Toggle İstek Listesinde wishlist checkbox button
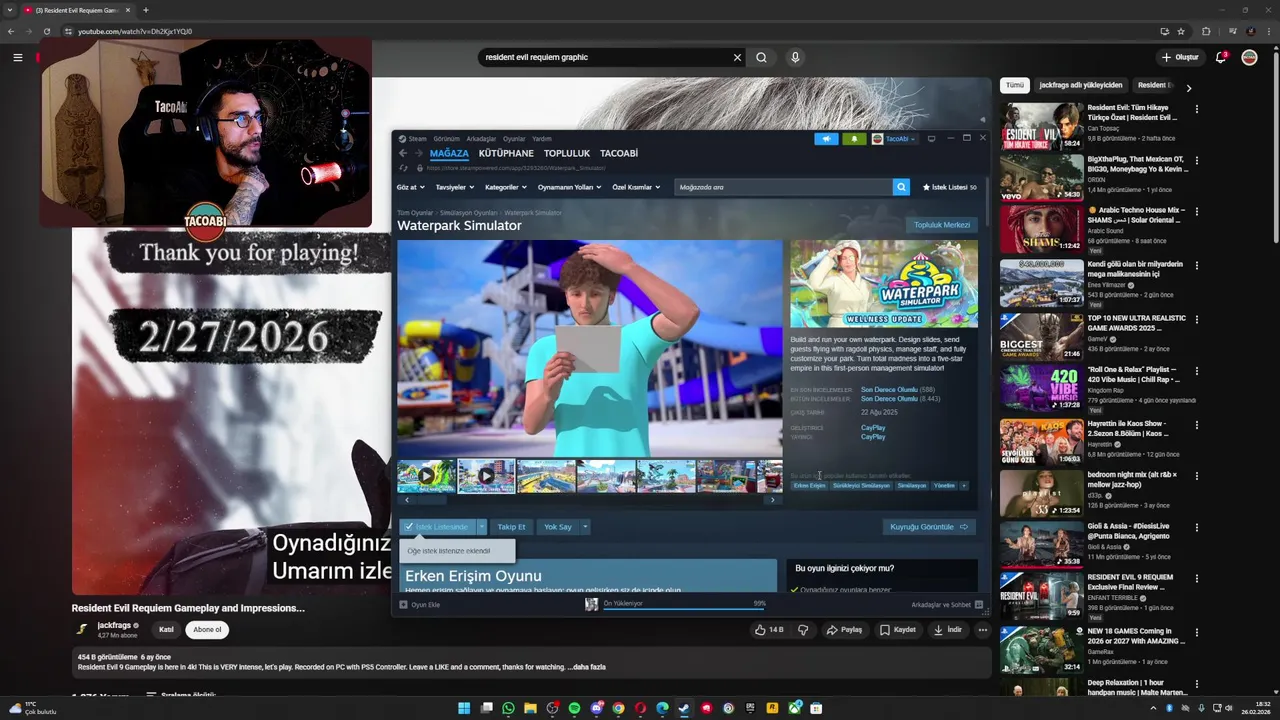 click(x=437, y=527)
